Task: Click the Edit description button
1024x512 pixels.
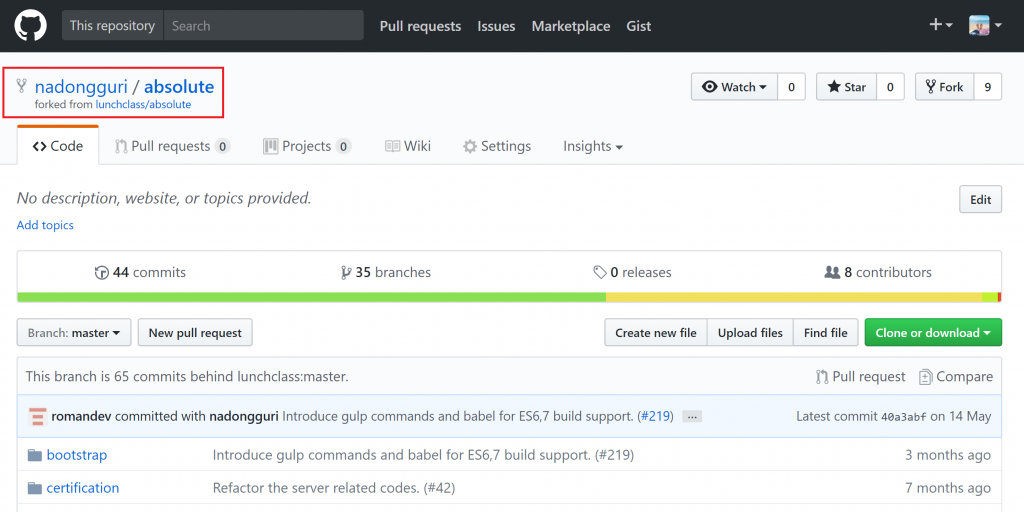Action: pos(980,199)
